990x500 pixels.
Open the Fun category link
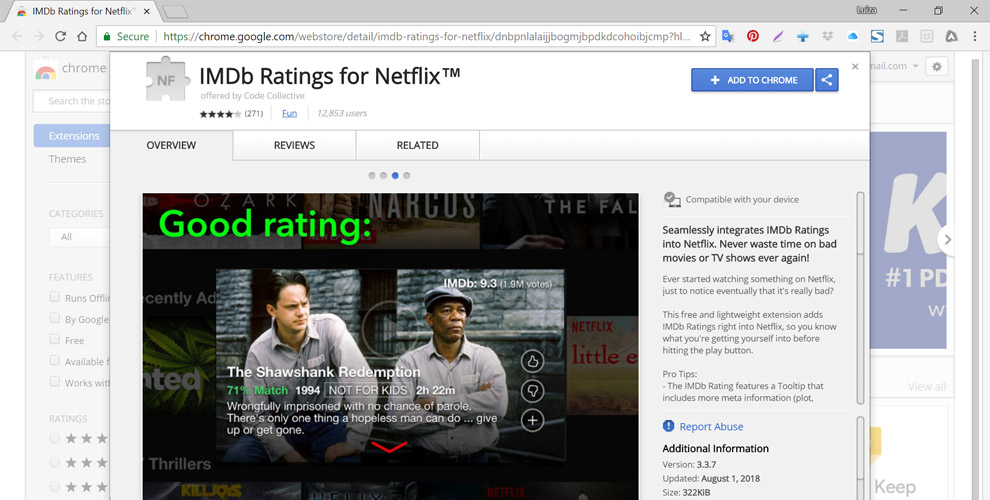point(289,113)
